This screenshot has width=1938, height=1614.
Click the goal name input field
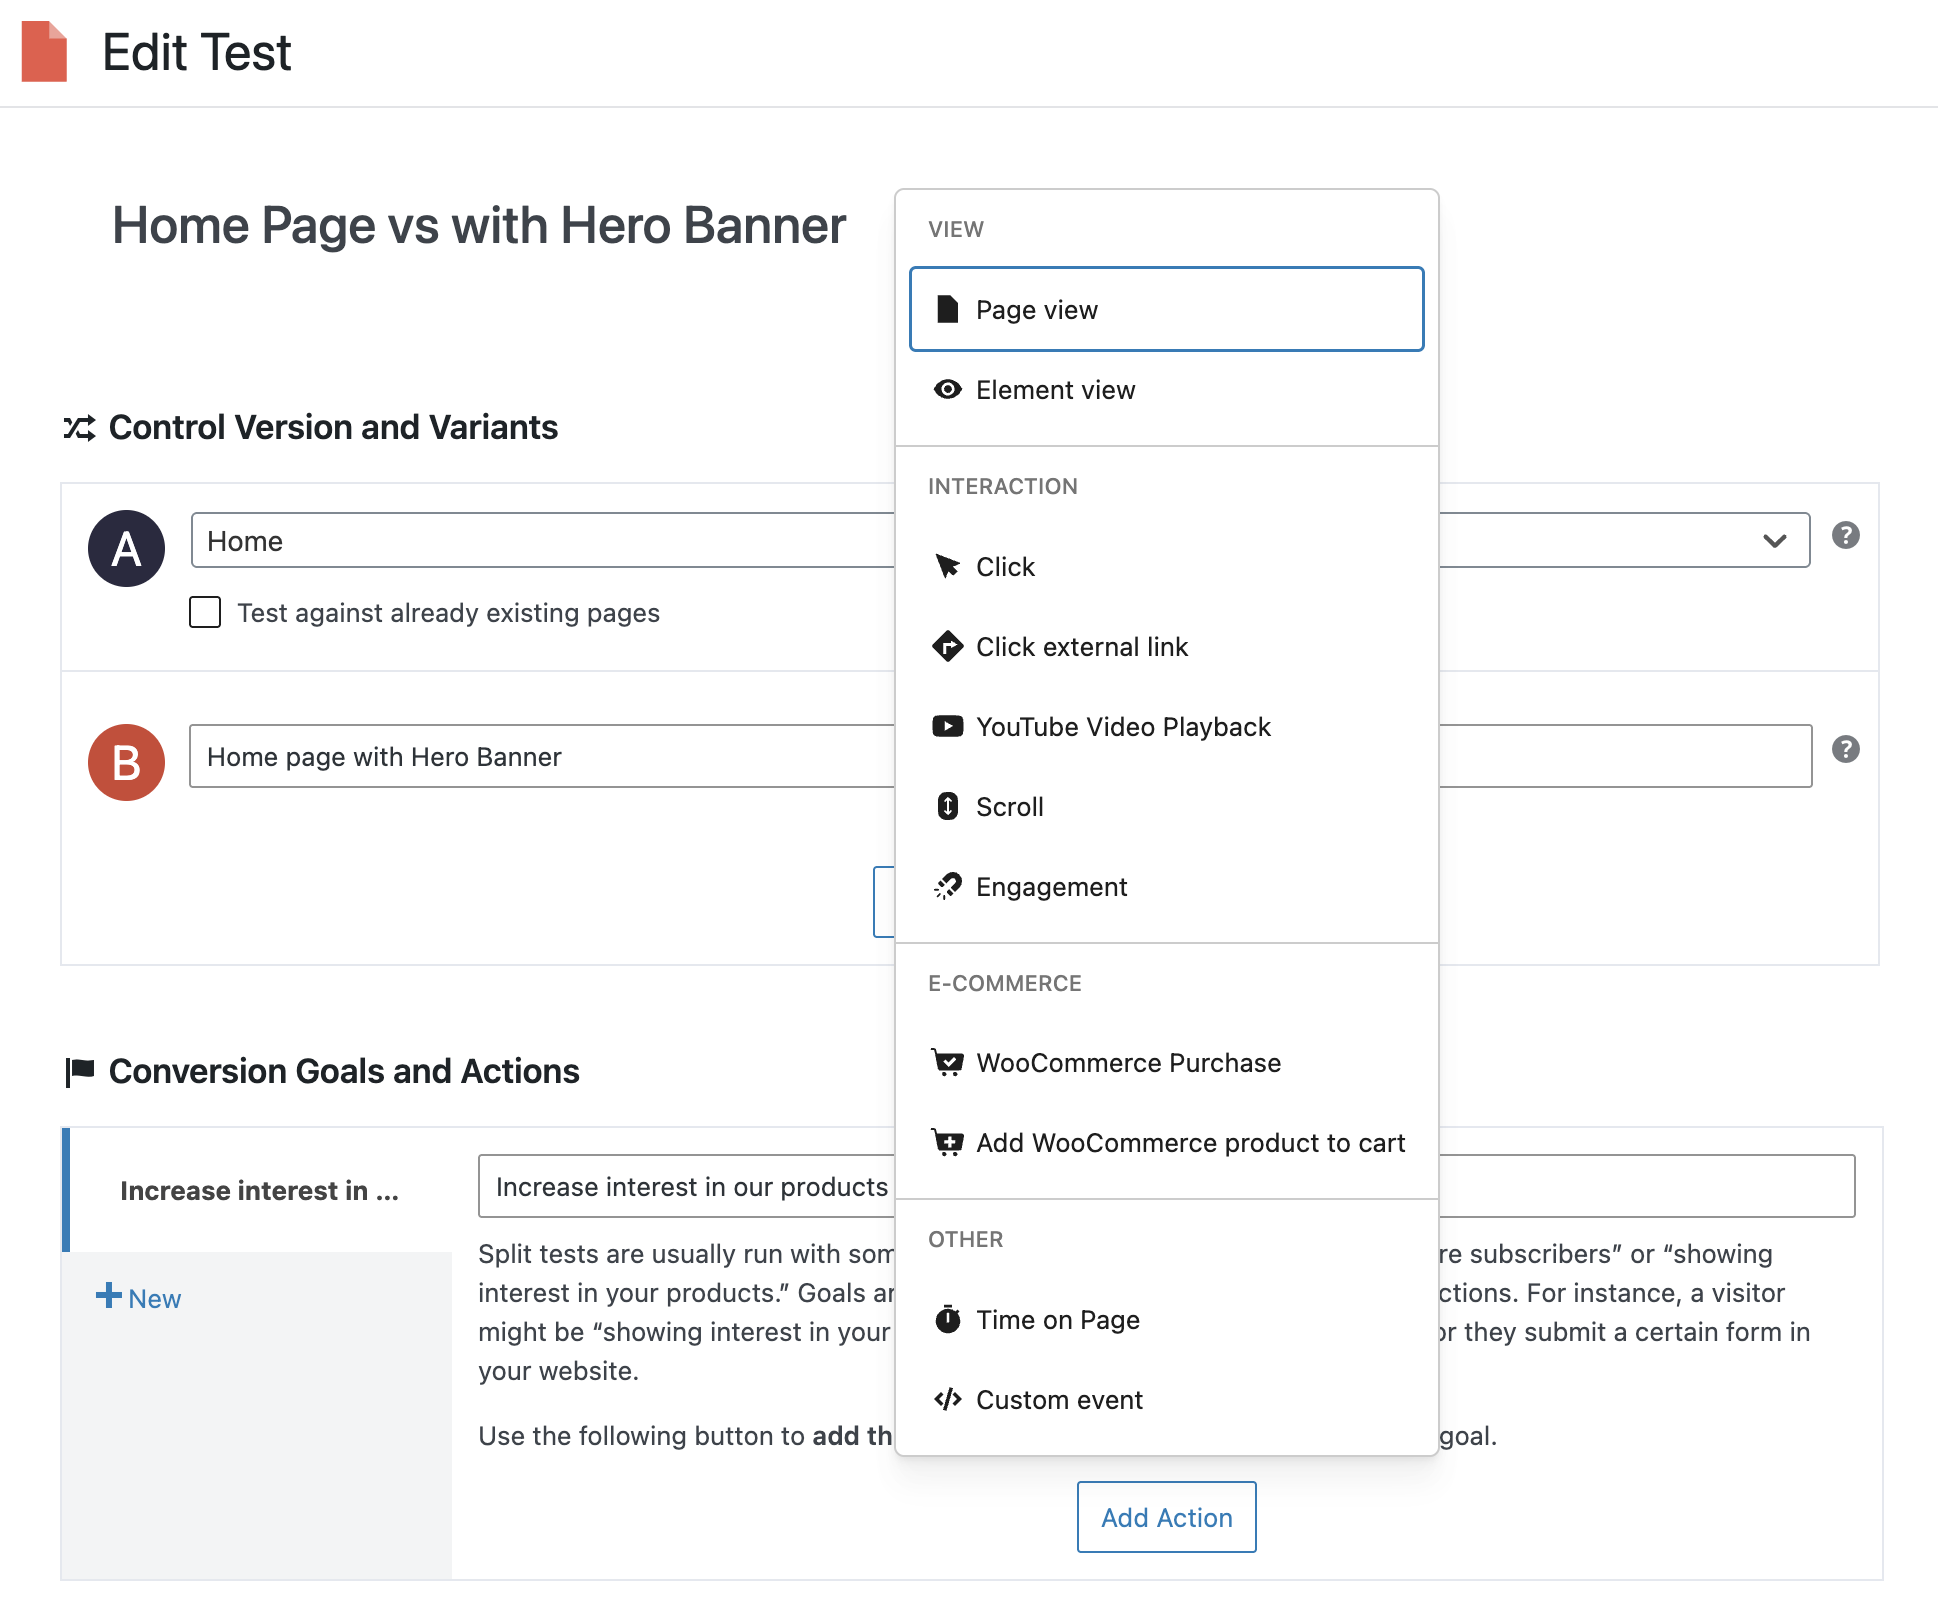point(690,1186)
